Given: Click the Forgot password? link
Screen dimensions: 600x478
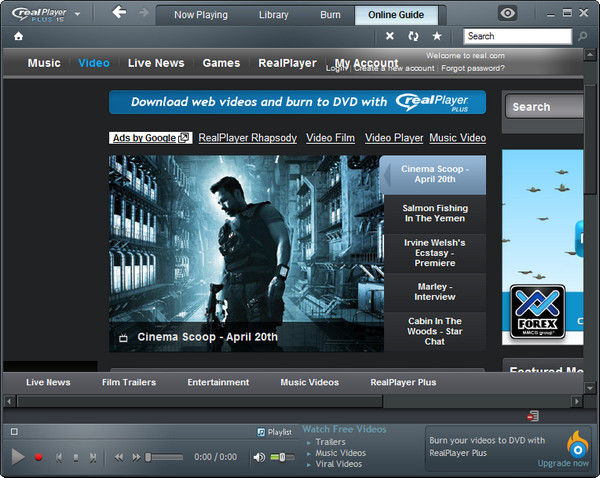Looking at the screenshot, I should click(x=473, y=69).
